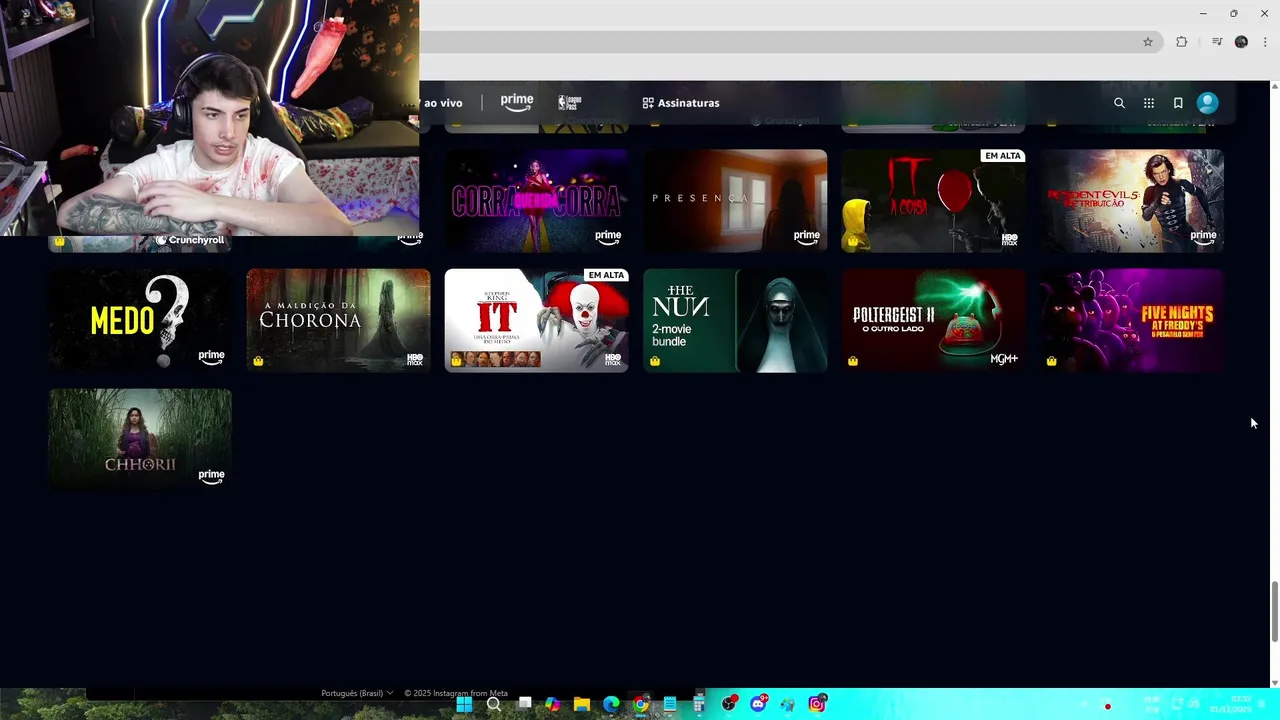Viewport: 1280px width, 720px height.
Task: Click the EM ALTA badge on IT A Coisa
Action: tap(1003, 156)
